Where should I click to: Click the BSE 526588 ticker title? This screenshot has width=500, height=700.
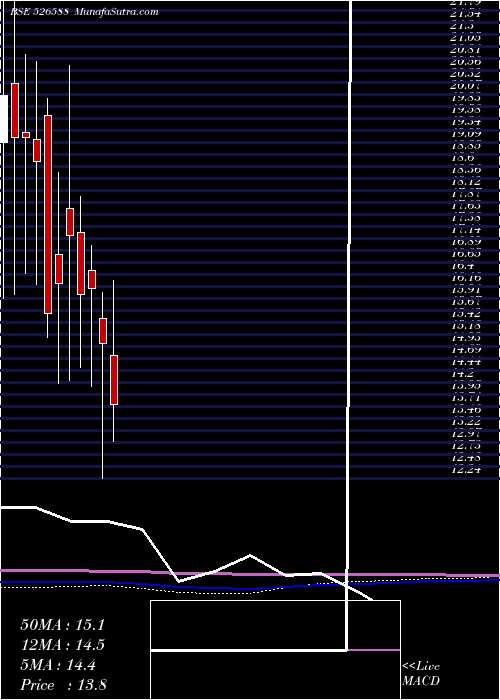tap(39, 12)
